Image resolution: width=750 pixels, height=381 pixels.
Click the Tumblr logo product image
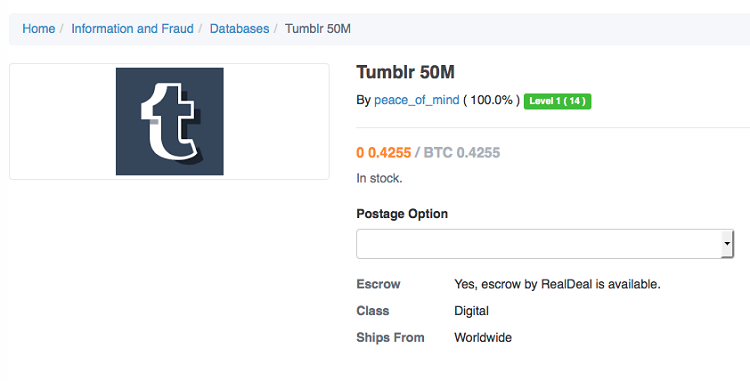(169, 121)
